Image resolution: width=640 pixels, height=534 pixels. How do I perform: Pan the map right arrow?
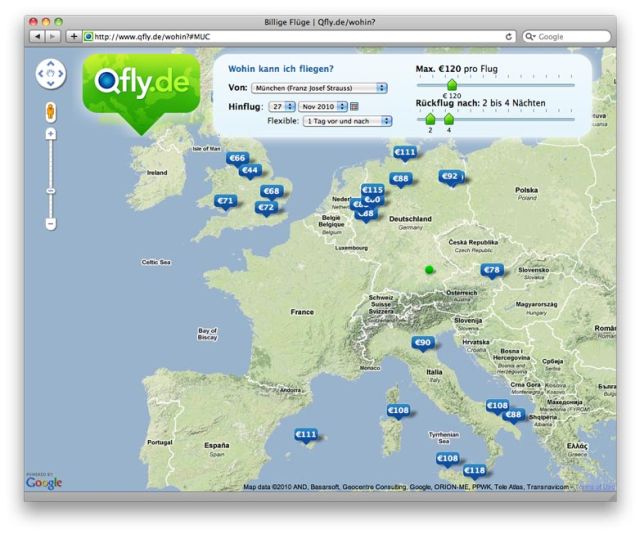(x=61, y=74)
